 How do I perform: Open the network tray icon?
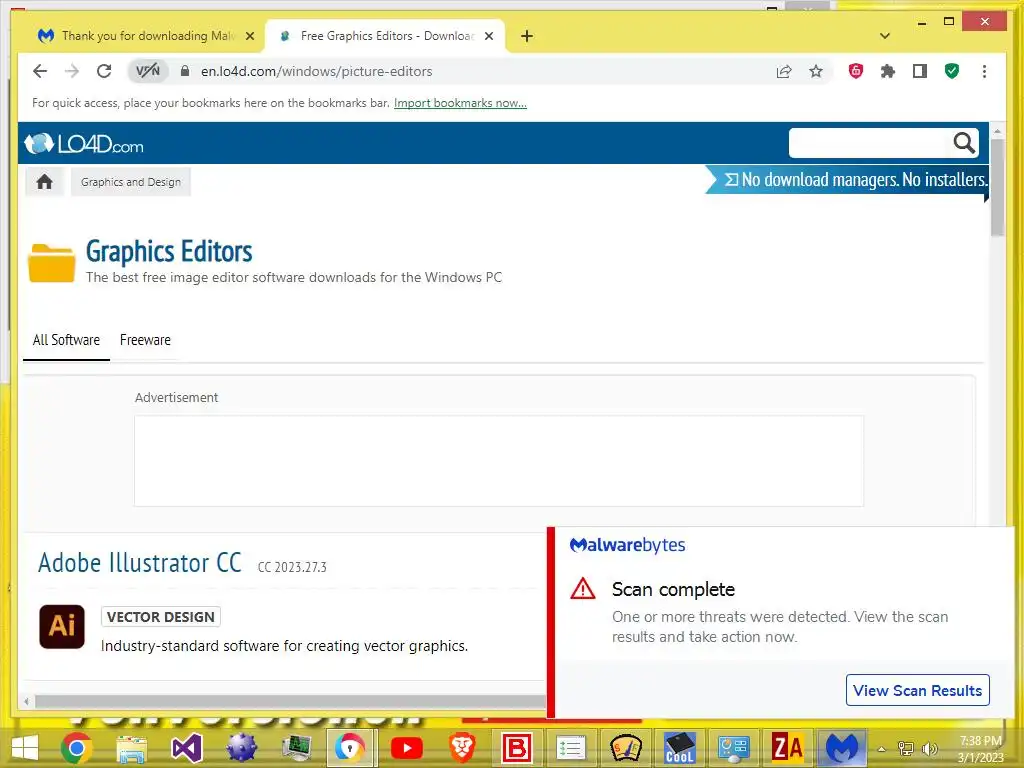pyautogui.click(x=906, y=748)
